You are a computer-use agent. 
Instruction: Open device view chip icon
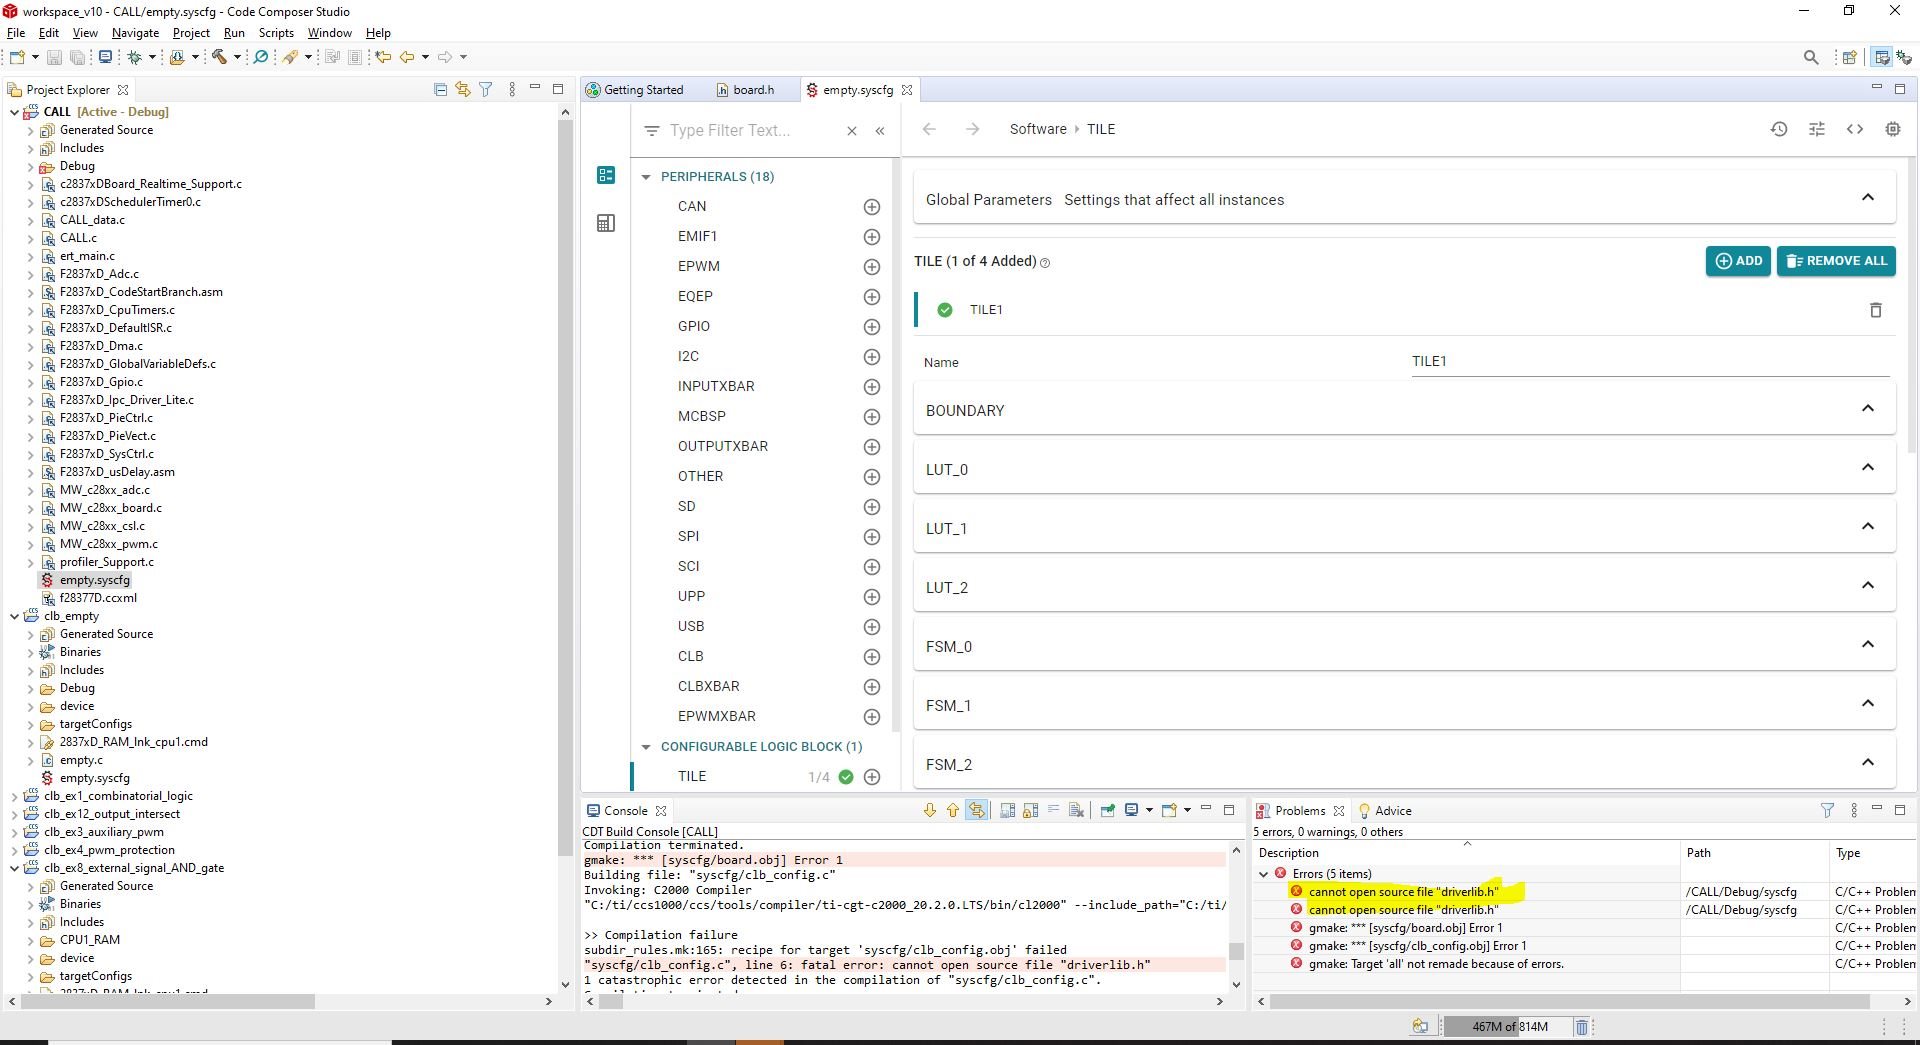point(1893,129)
